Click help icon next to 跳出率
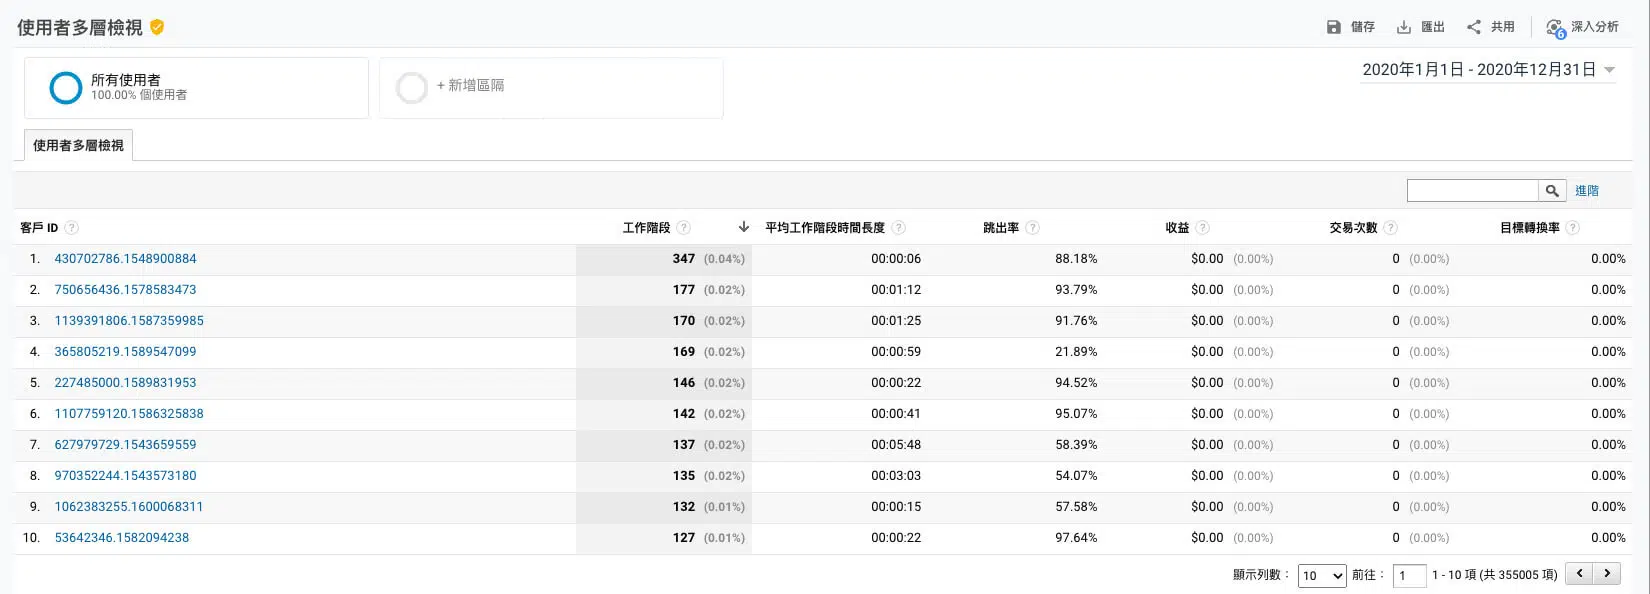1650x594 pixels. [x=1032, y=228]
